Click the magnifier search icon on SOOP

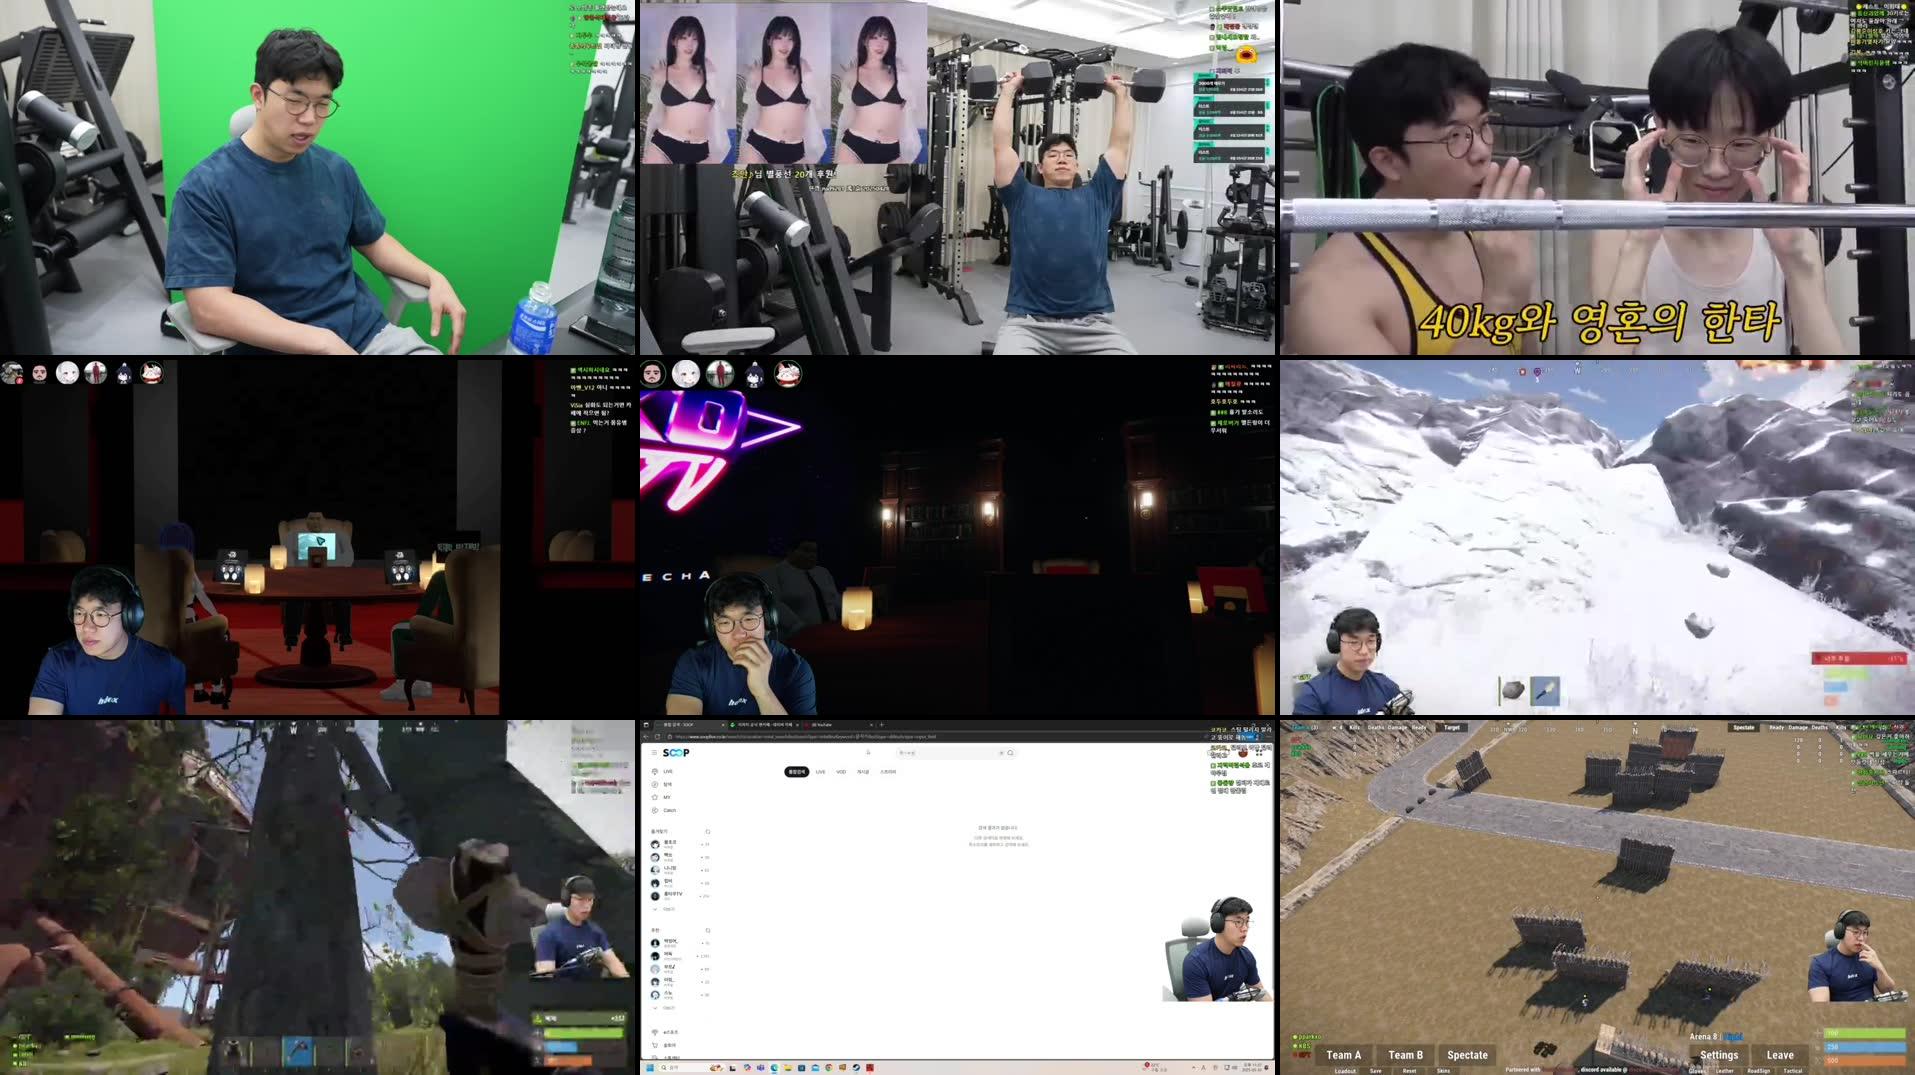click(x=1010, y=753)
